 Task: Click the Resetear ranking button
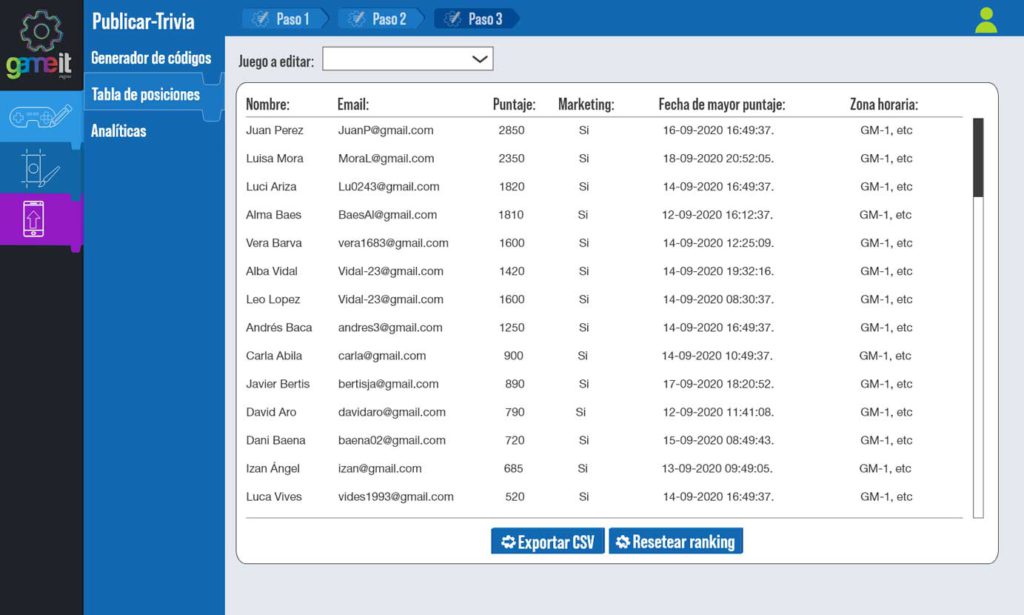tap(676, 541)
